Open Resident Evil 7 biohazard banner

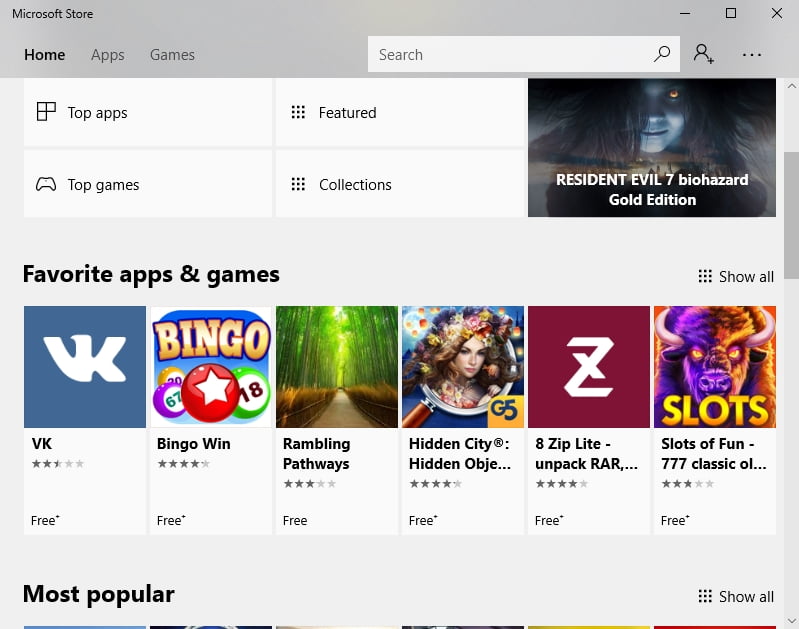[652, 148]
